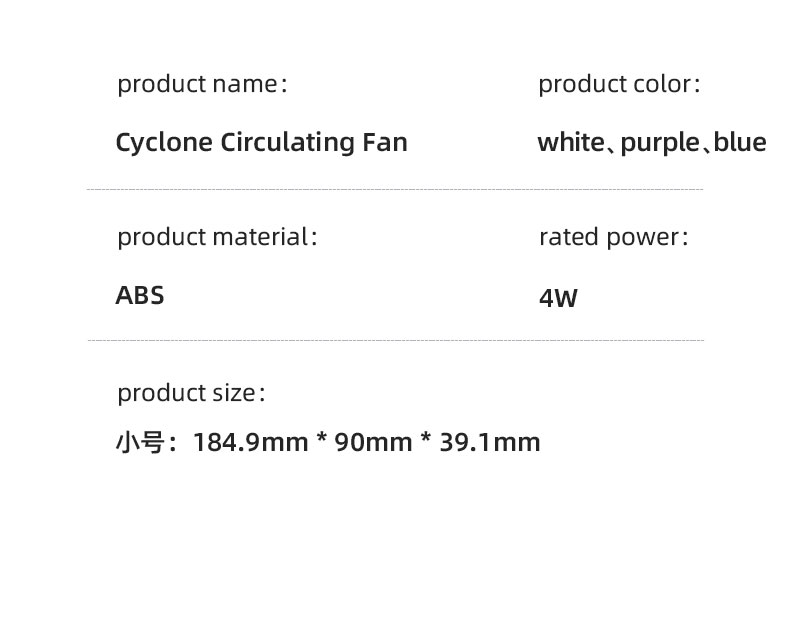Click the "ABS" material value
The width and height of the screenshot is (790, 631).
pyautogui.click(x=140, y=296)
